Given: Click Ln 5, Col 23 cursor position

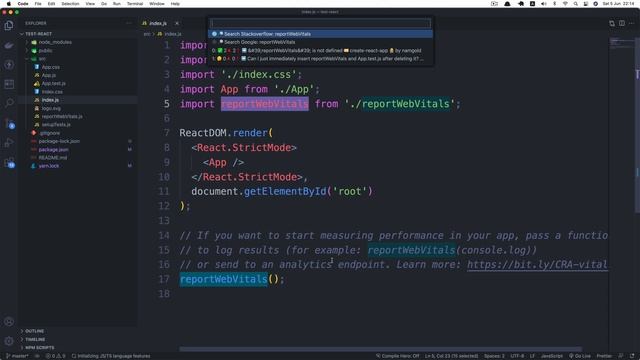Looking at the screenshot, I should pos(451,356).
